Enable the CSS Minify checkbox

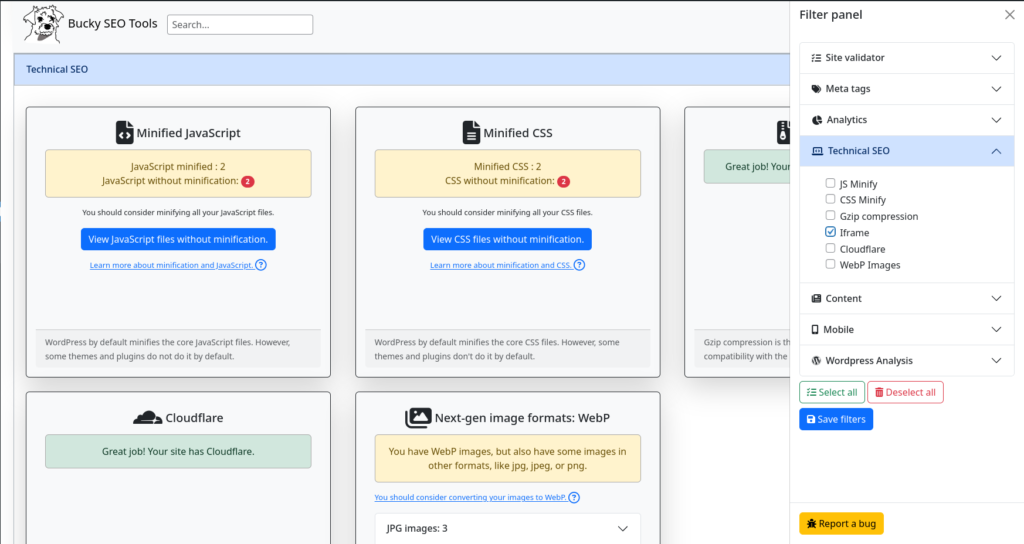point(830,199)
